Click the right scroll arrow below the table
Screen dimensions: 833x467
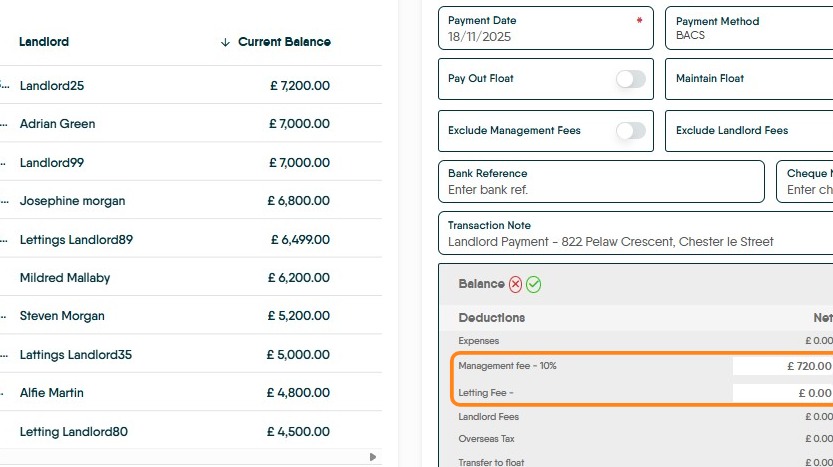[373, 457]
